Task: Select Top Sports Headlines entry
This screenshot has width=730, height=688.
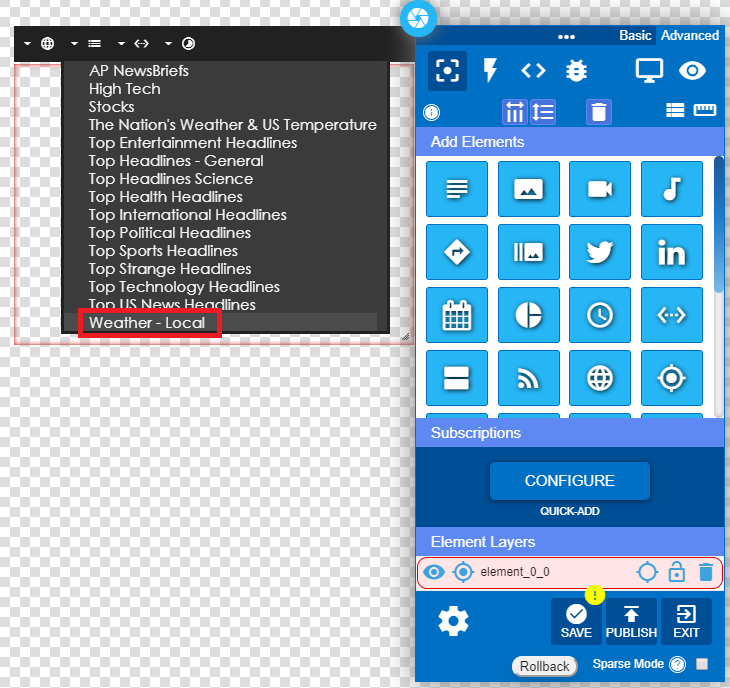Action: tap(163, 251)
